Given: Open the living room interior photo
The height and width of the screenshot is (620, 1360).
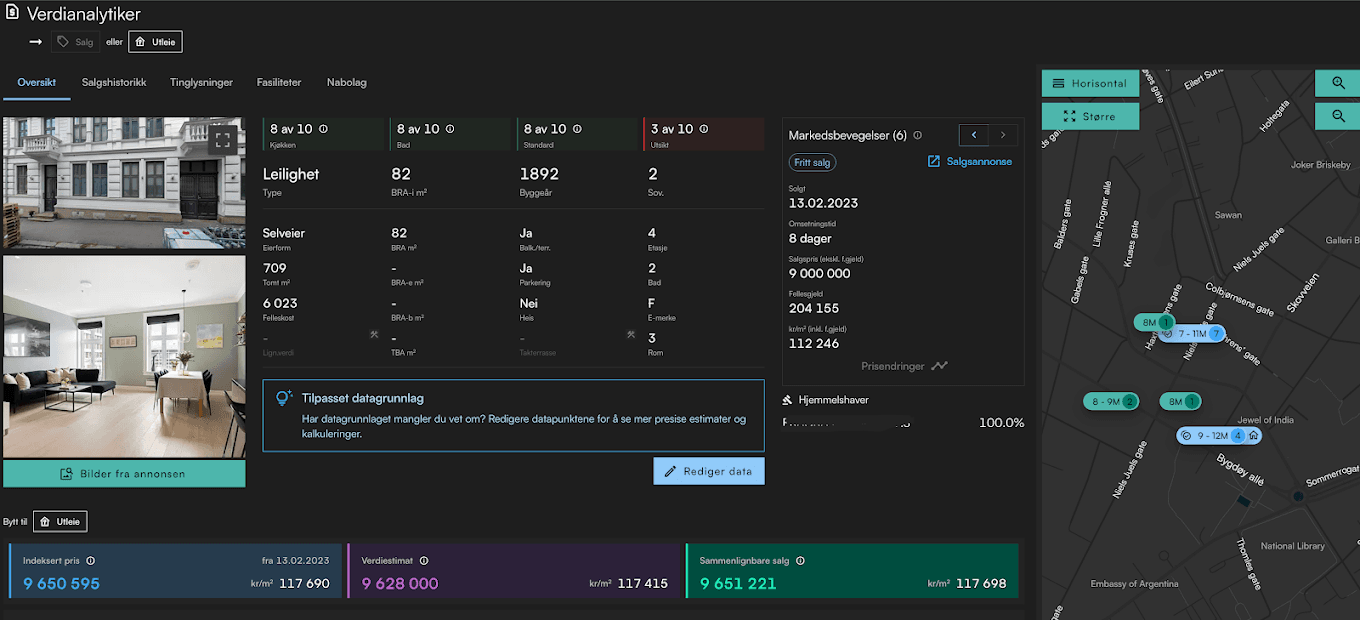Looking at the screenshot, I should coord(124,356).
